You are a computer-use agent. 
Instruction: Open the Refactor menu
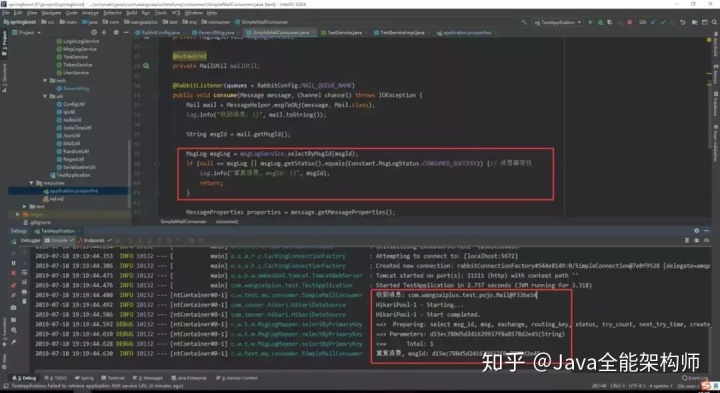[112, 13]
